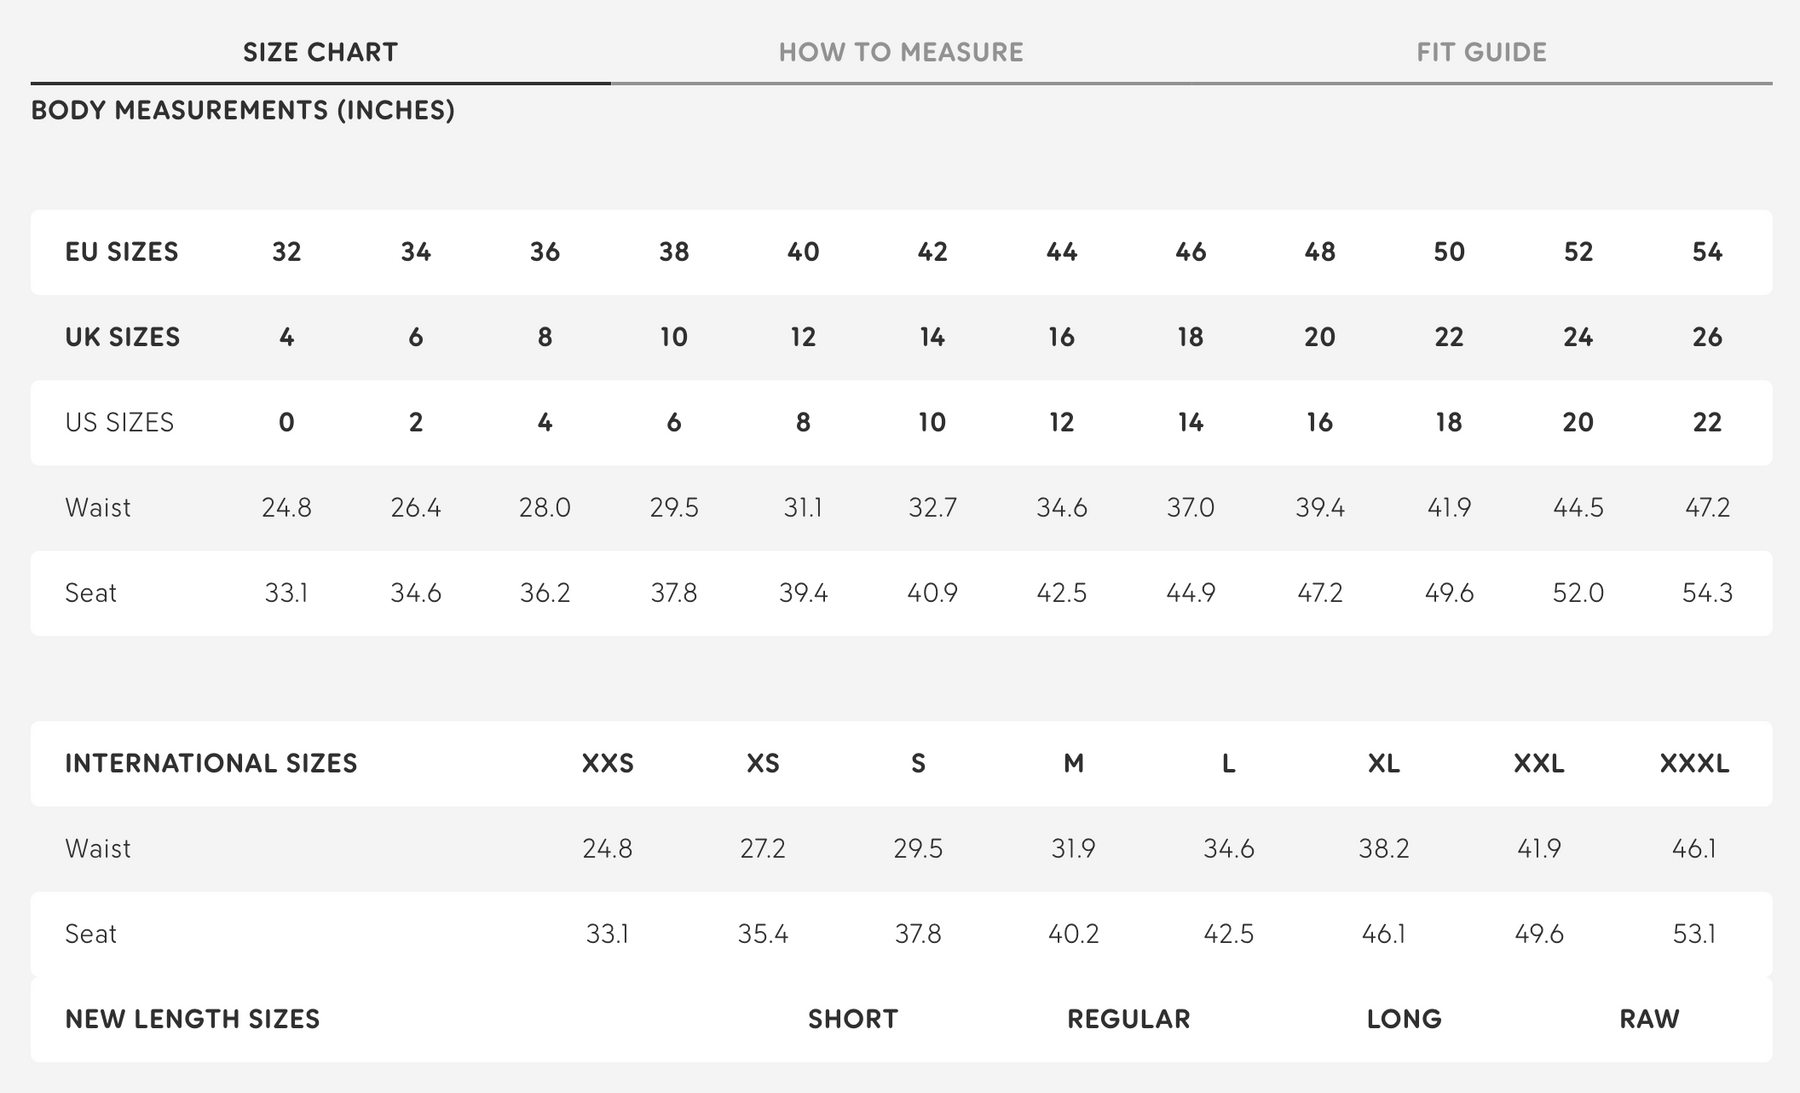Click the XL international size header
Viewport: 1800px width, 1093px height.
(x=1384, y=764)
